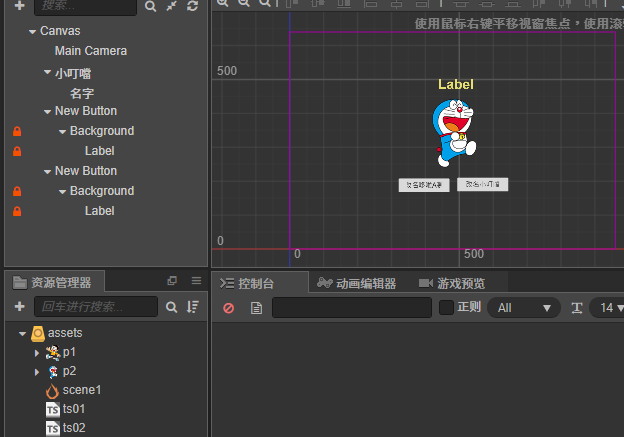Image resolution: width=624 pixels, height=437 pixels.
Task: Collapse the lower New Button node
Action: (47, 172)
